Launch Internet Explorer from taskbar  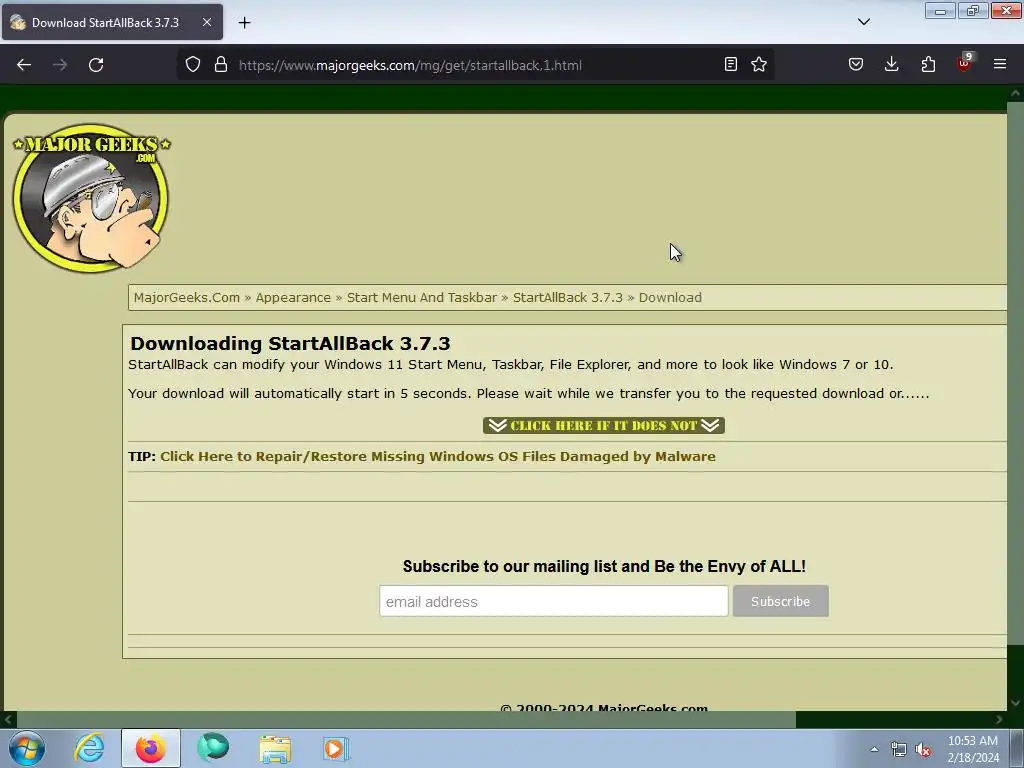pos(89,748)
